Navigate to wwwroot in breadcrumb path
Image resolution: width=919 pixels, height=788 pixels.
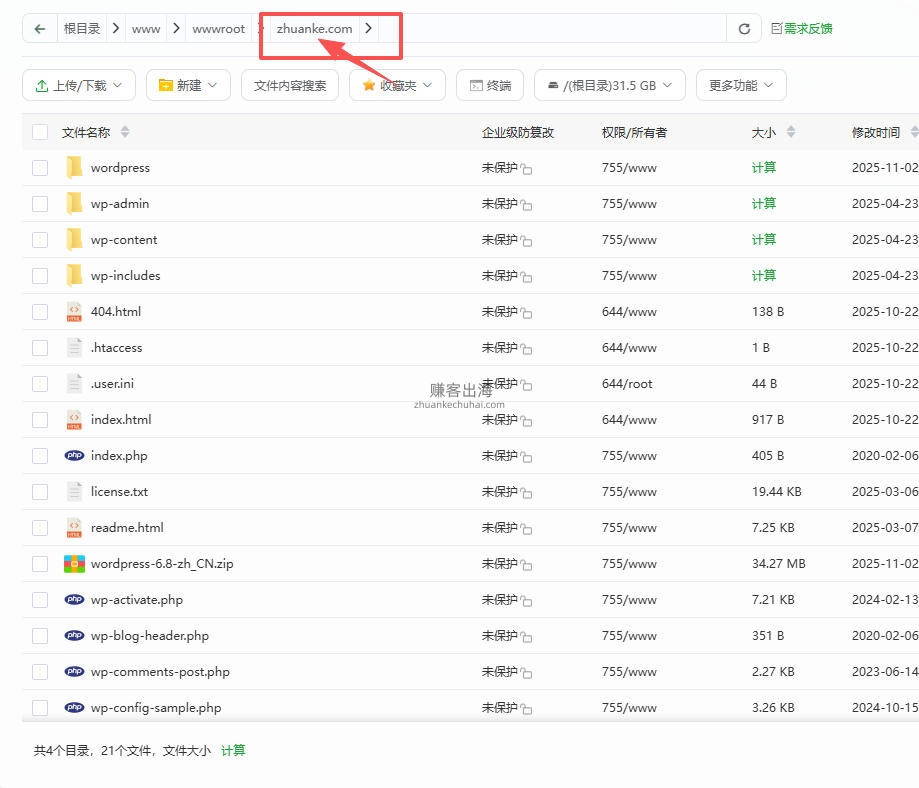[x=218, y=29]
